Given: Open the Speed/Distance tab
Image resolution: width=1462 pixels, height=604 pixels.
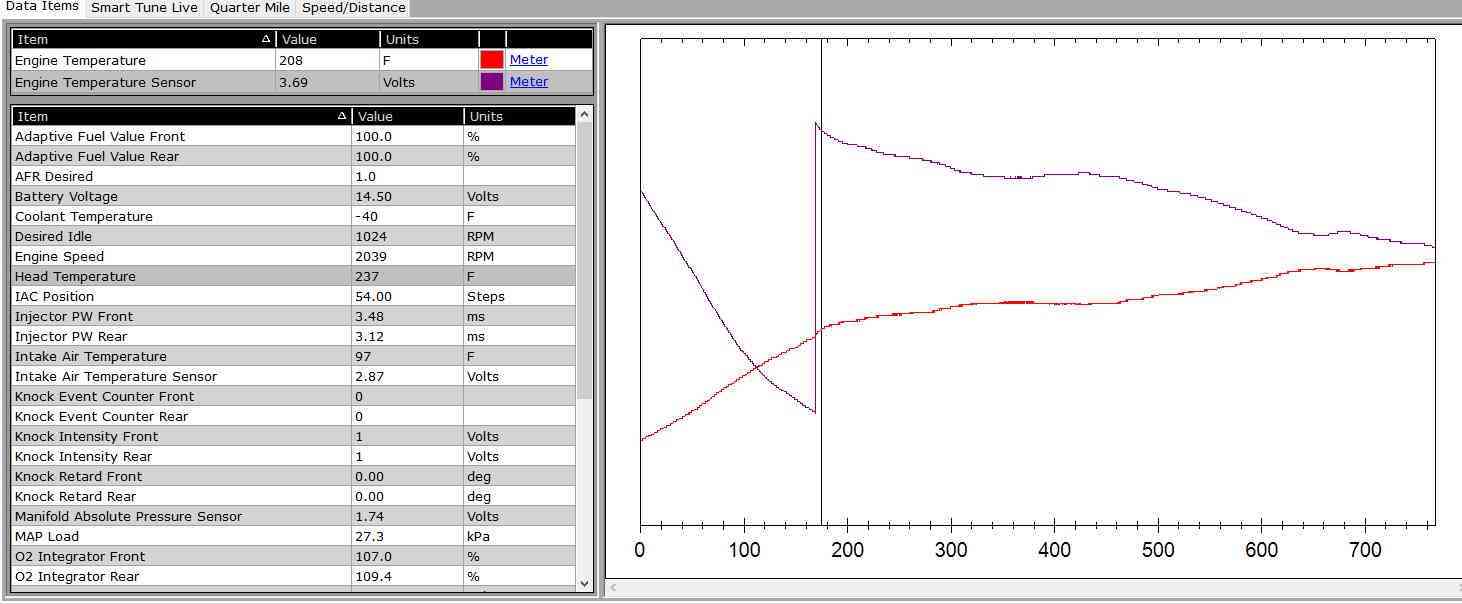Looking at the screenshot, I should 352,7.
